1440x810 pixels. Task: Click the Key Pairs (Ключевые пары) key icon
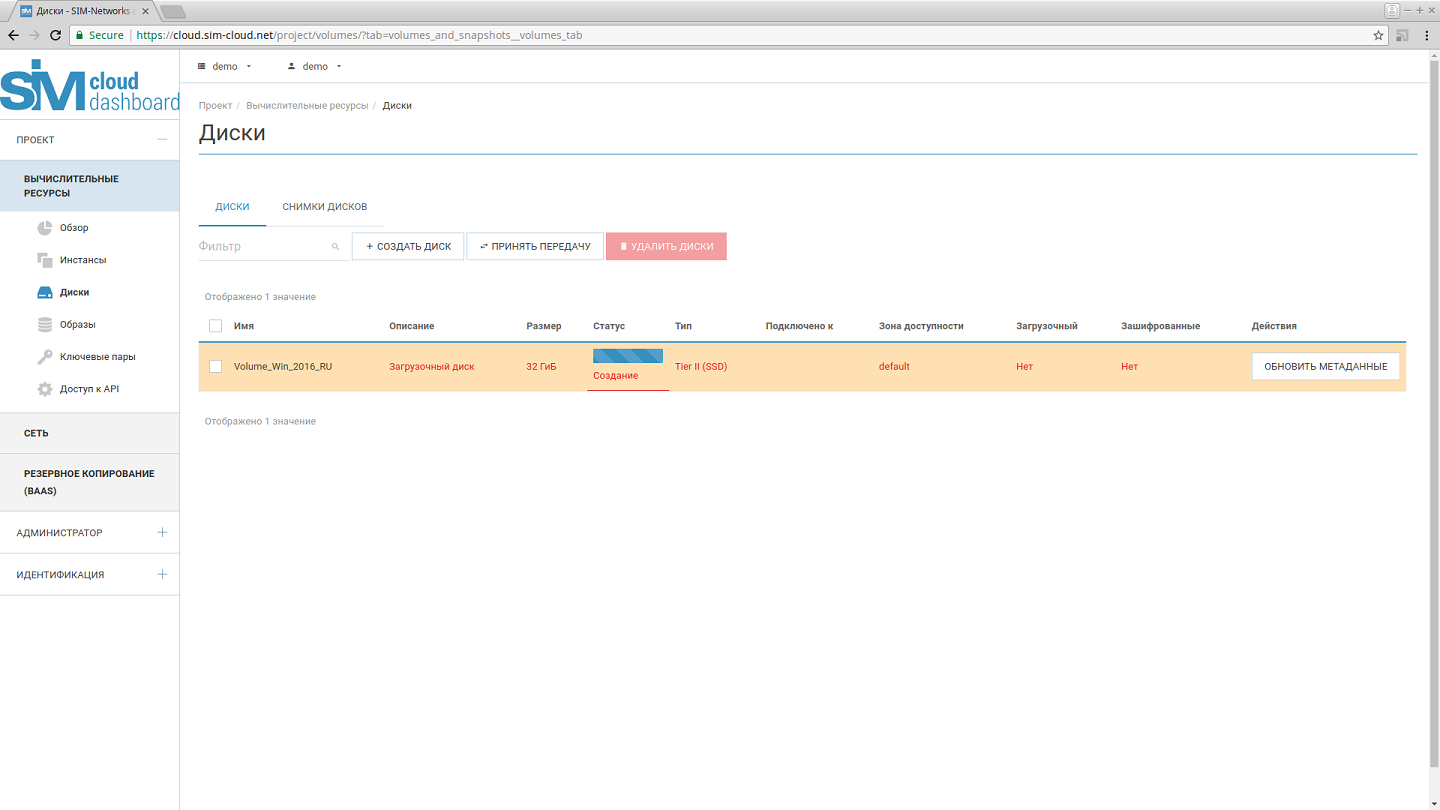click(45, 357)
